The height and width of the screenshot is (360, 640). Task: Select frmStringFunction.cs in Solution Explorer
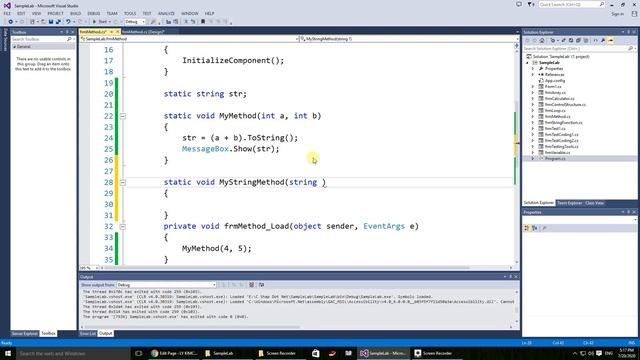coord(563,122)
